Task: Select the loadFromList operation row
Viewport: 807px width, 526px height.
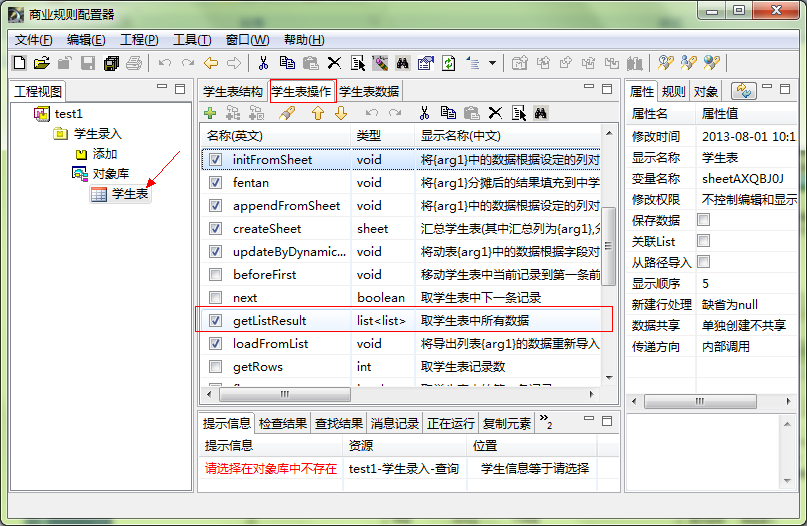Action: (400, 343)
